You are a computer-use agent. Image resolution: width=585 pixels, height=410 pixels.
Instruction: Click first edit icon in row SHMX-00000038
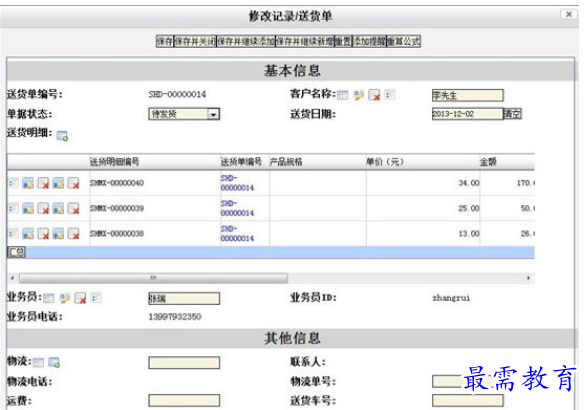coord(28,234)
